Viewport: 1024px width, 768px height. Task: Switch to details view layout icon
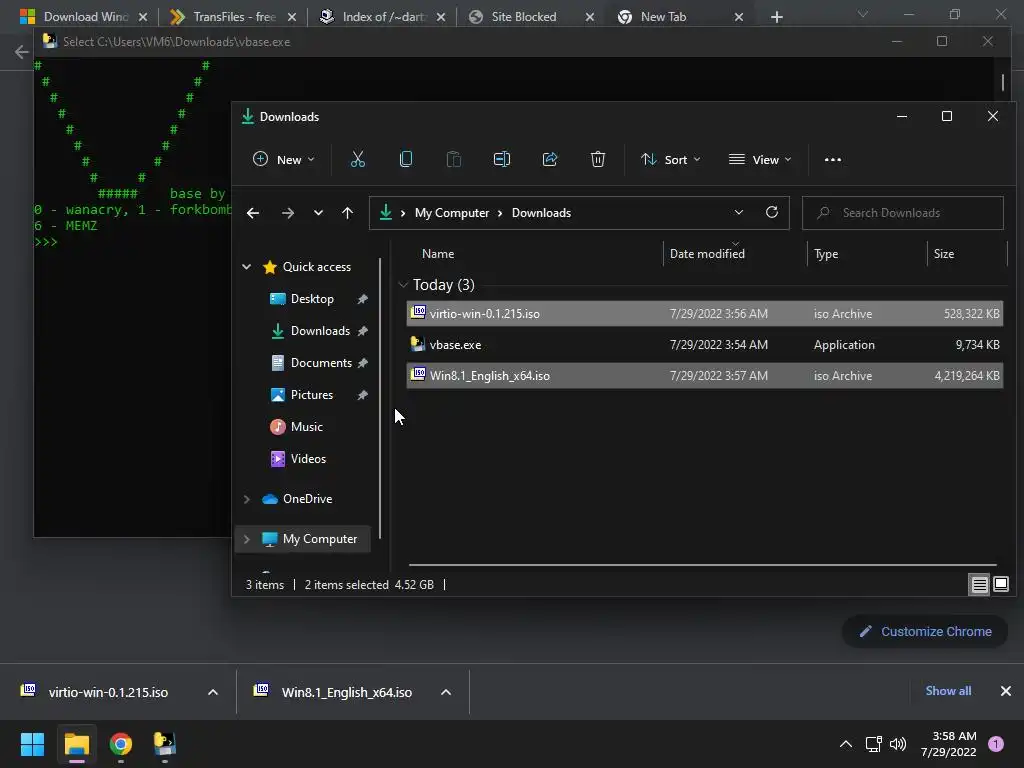click(979, 584)
